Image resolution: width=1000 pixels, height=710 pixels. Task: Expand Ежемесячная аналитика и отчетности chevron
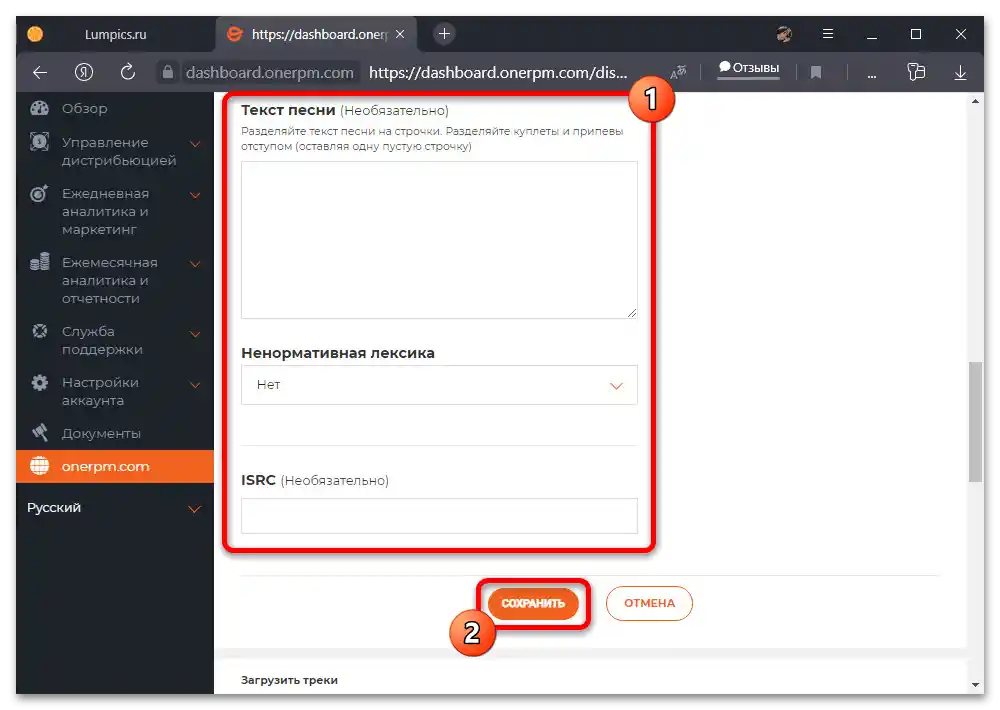pyautogui.click(x=195, y=263)
